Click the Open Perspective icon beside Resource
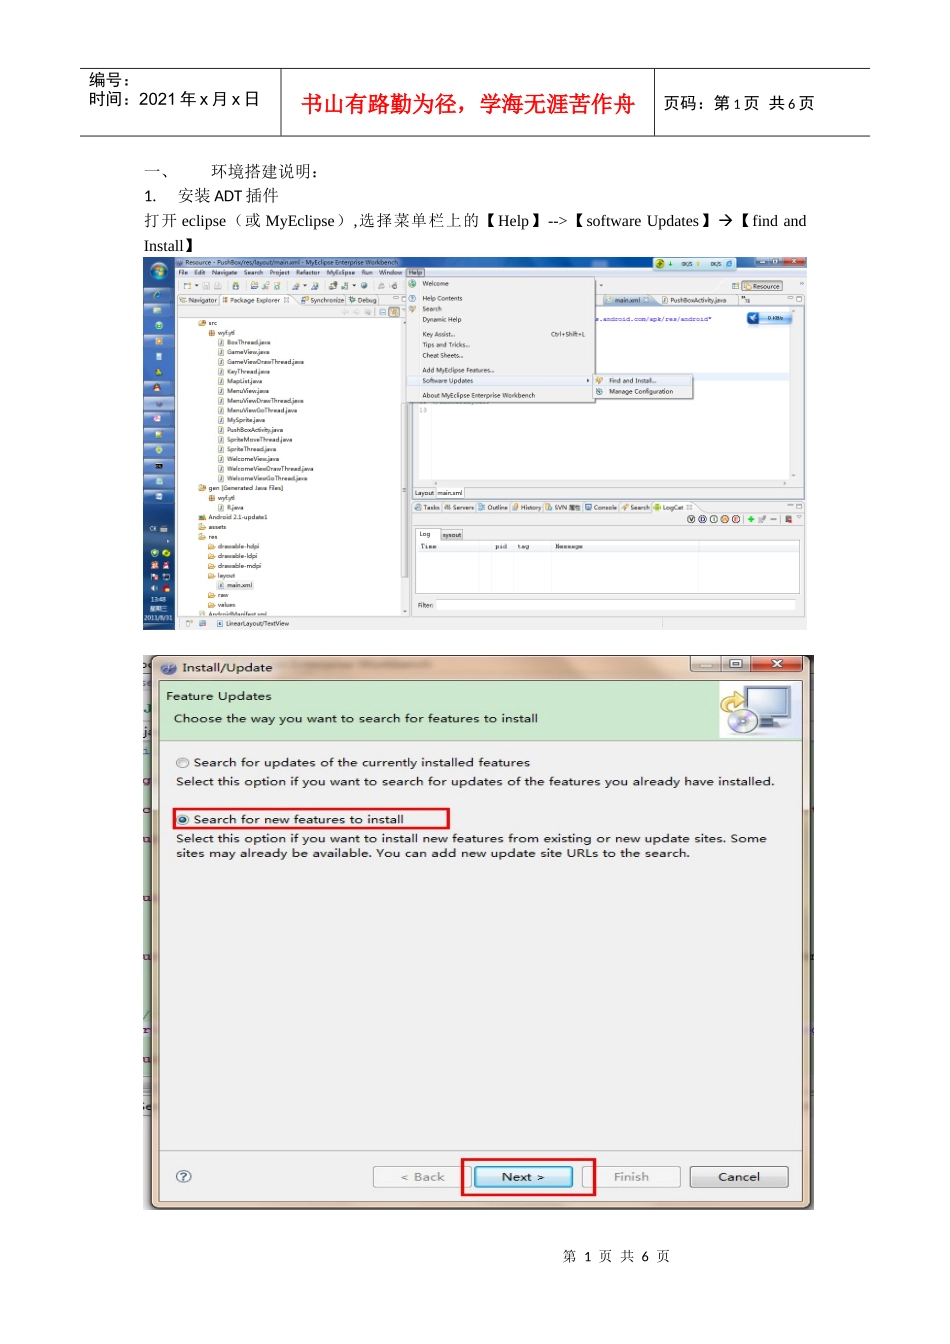 (x=735, y=286)
